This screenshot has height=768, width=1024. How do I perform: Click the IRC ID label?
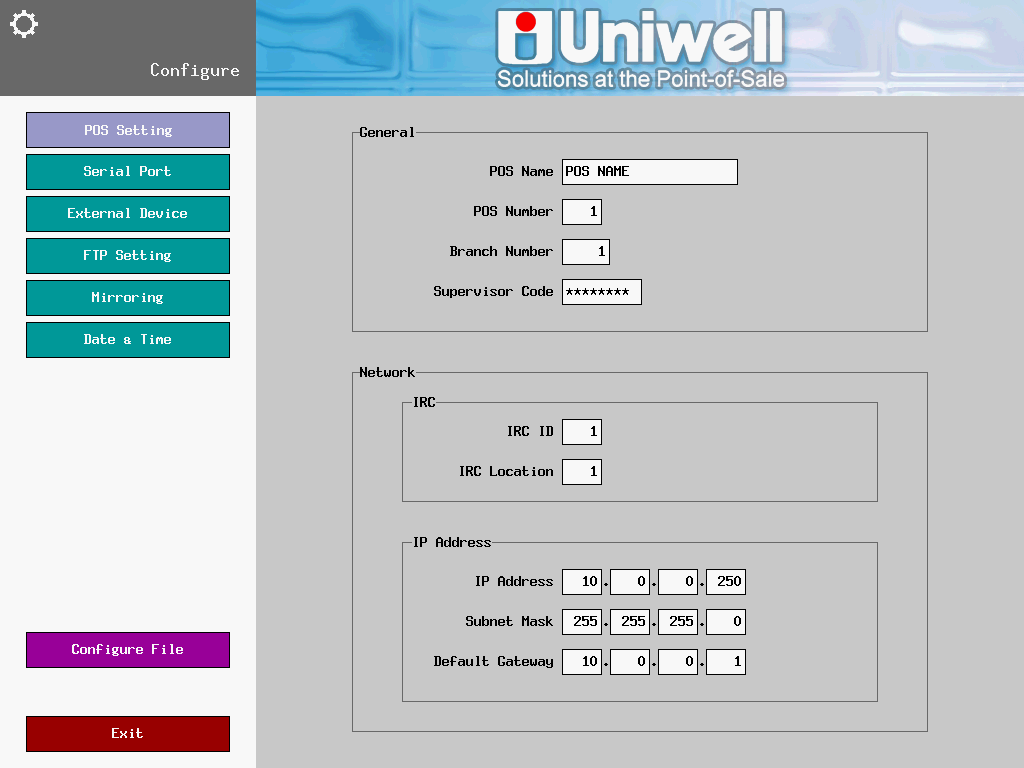click(x=530, y=432)
